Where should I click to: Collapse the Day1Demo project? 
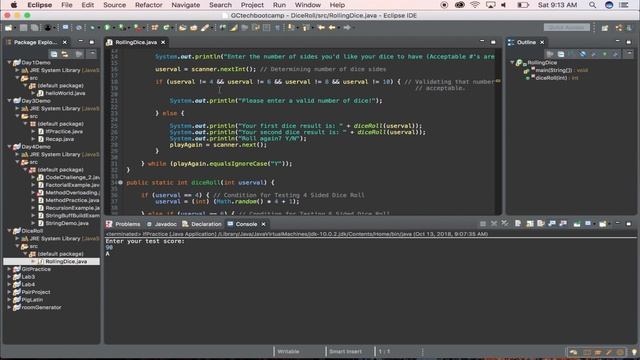pyautogui.click(x=9, y=62)
